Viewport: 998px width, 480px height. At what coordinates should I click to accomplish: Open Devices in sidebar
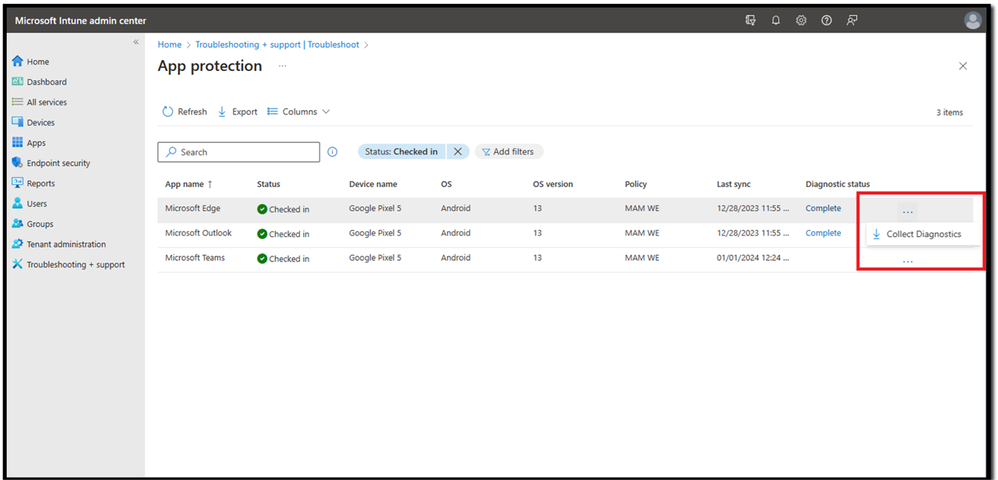(x=33, y=123)
